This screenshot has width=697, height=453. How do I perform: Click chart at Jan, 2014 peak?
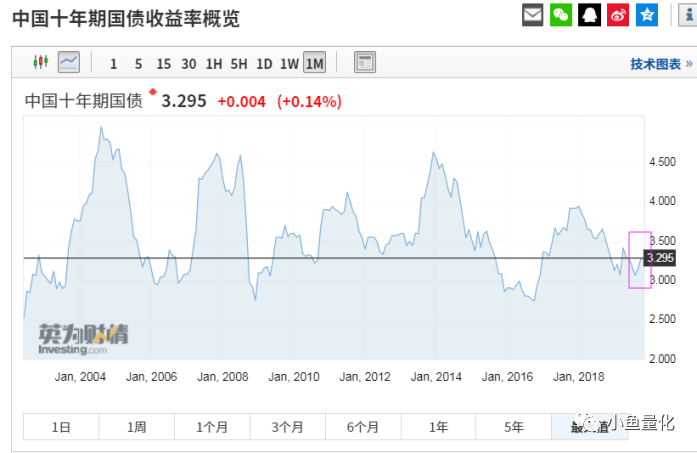(x=433, y=153)
